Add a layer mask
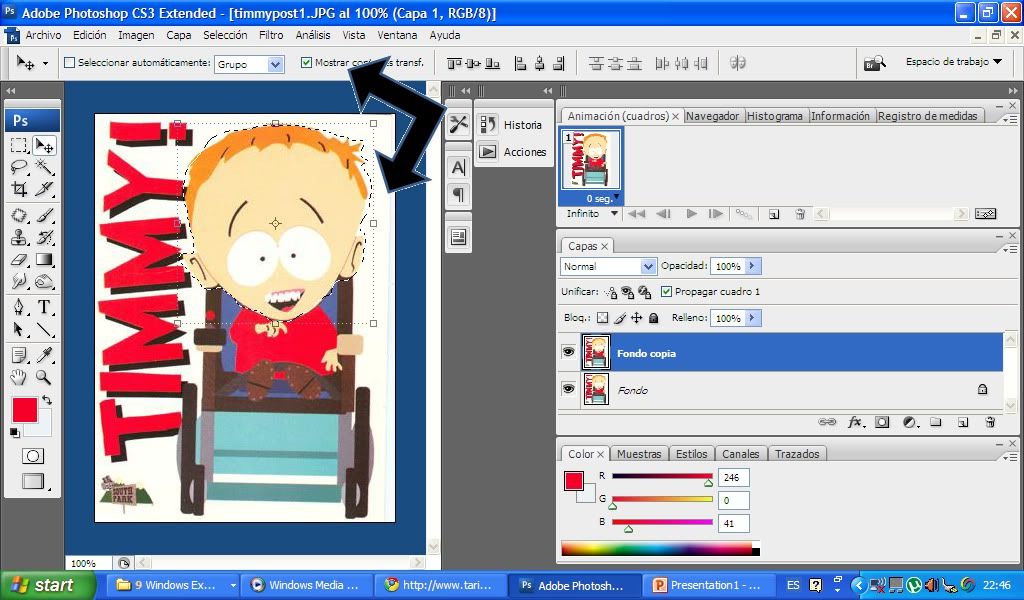Image resolution: width=1024 pixels, height=600 pixels. pyautogui.click(x=882, y=422)
